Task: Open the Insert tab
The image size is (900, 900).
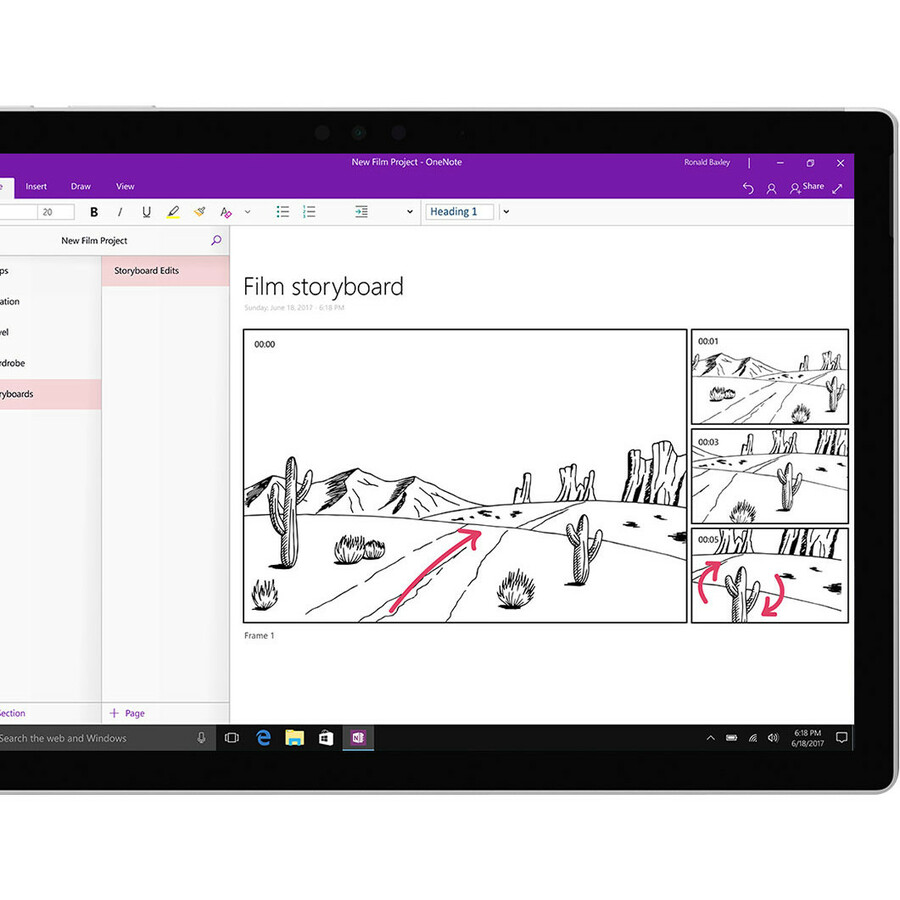Action: coord(36,187)
